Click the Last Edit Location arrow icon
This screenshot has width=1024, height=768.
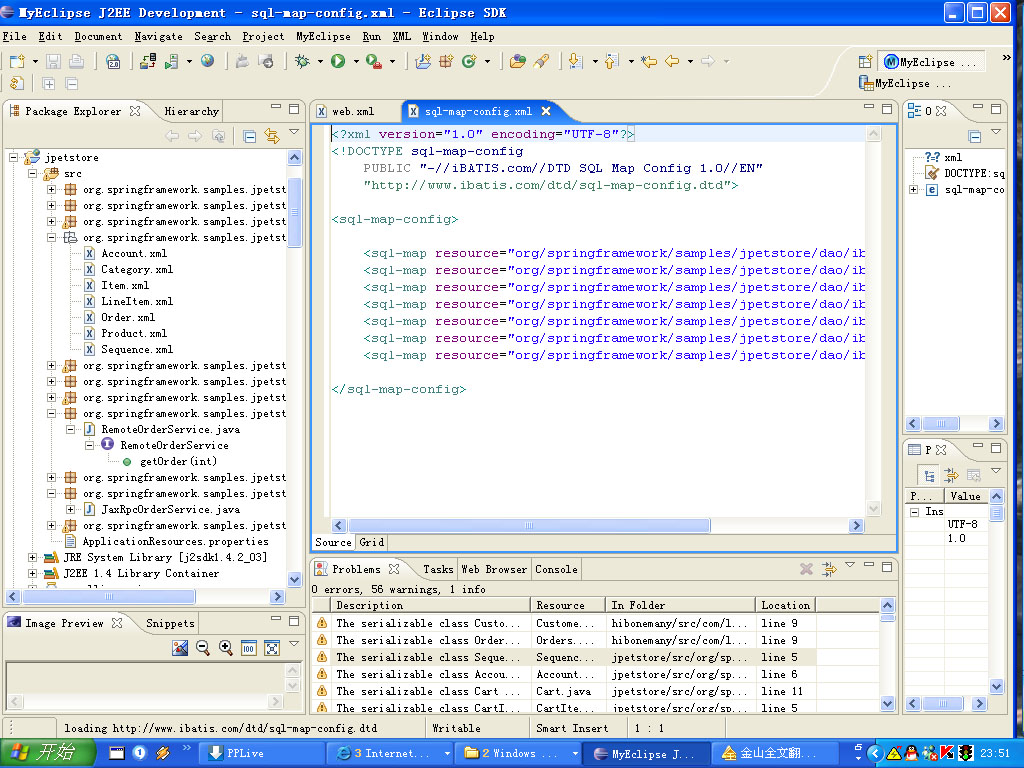pos(648,61)
